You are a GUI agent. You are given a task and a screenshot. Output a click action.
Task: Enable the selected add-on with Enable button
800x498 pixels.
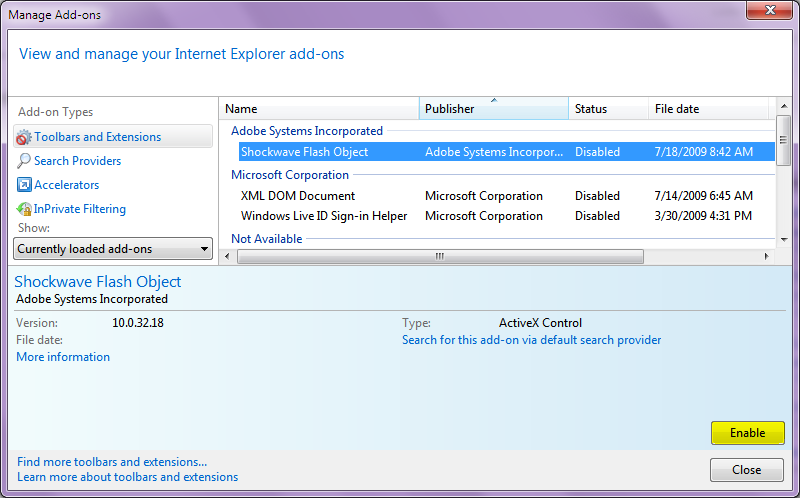(747, 433)
